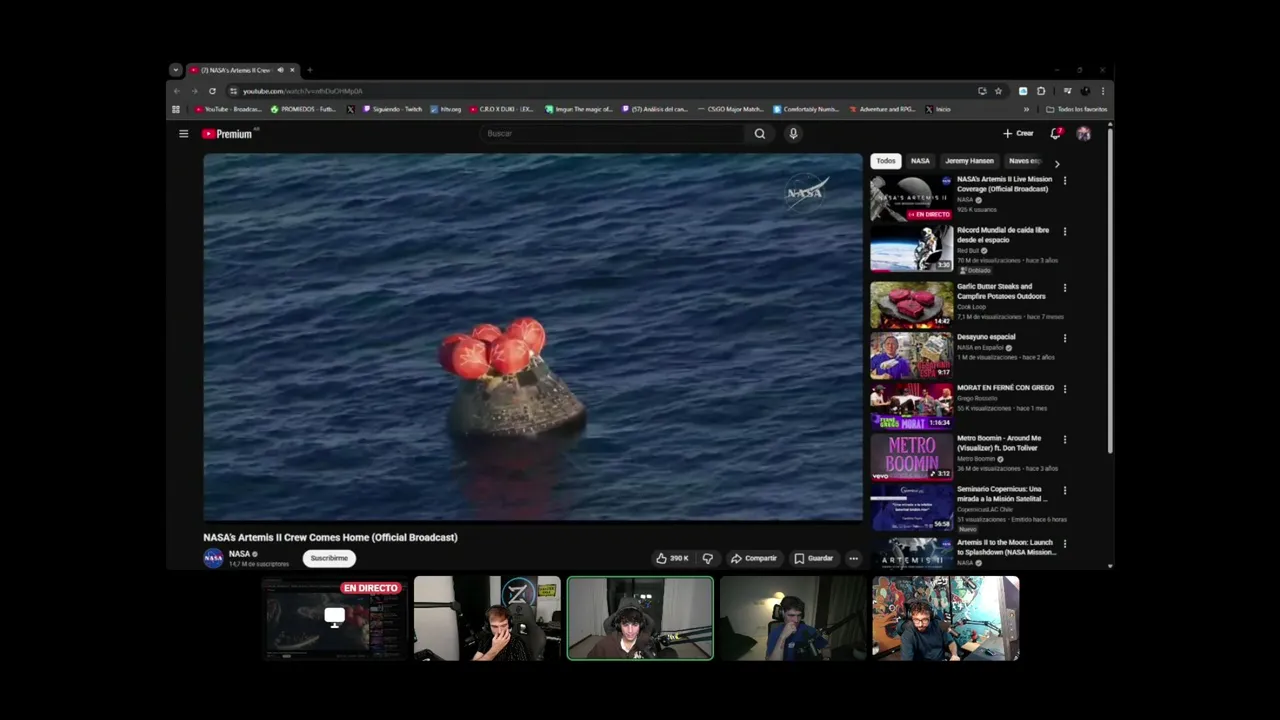Screen dimensions: 1280x720
Task: Open NASA's Artemis II Live Mission Coverage thumbnail
Action: (911, 198)
